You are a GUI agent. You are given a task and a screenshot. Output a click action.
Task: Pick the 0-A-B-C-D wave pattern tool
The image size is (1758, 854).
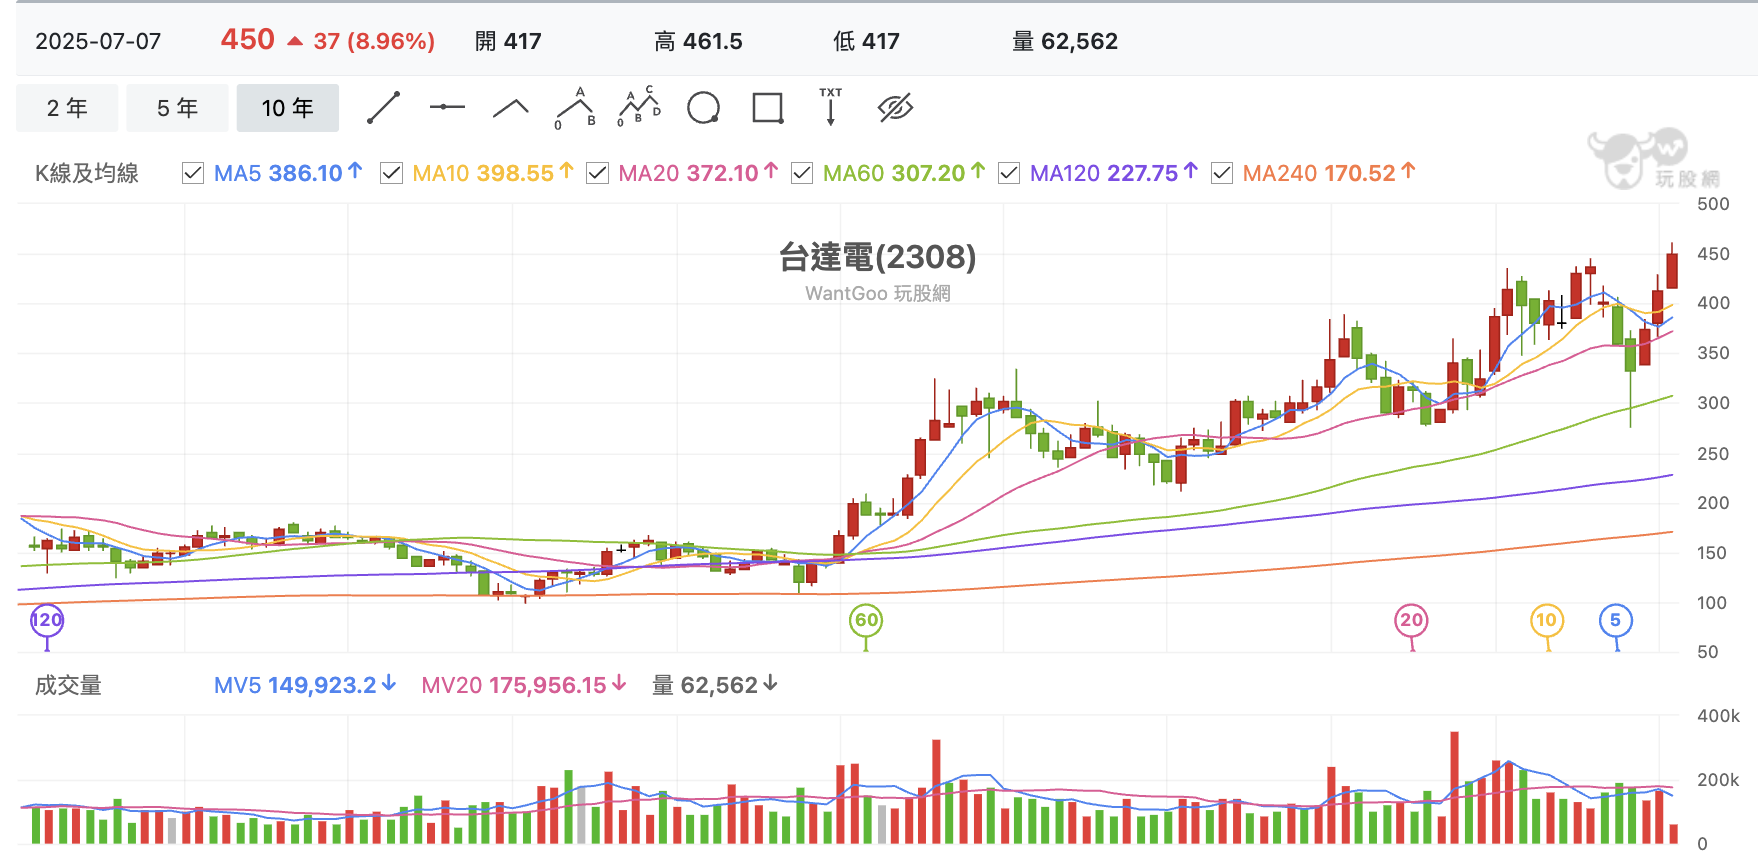tap(639, 108)
